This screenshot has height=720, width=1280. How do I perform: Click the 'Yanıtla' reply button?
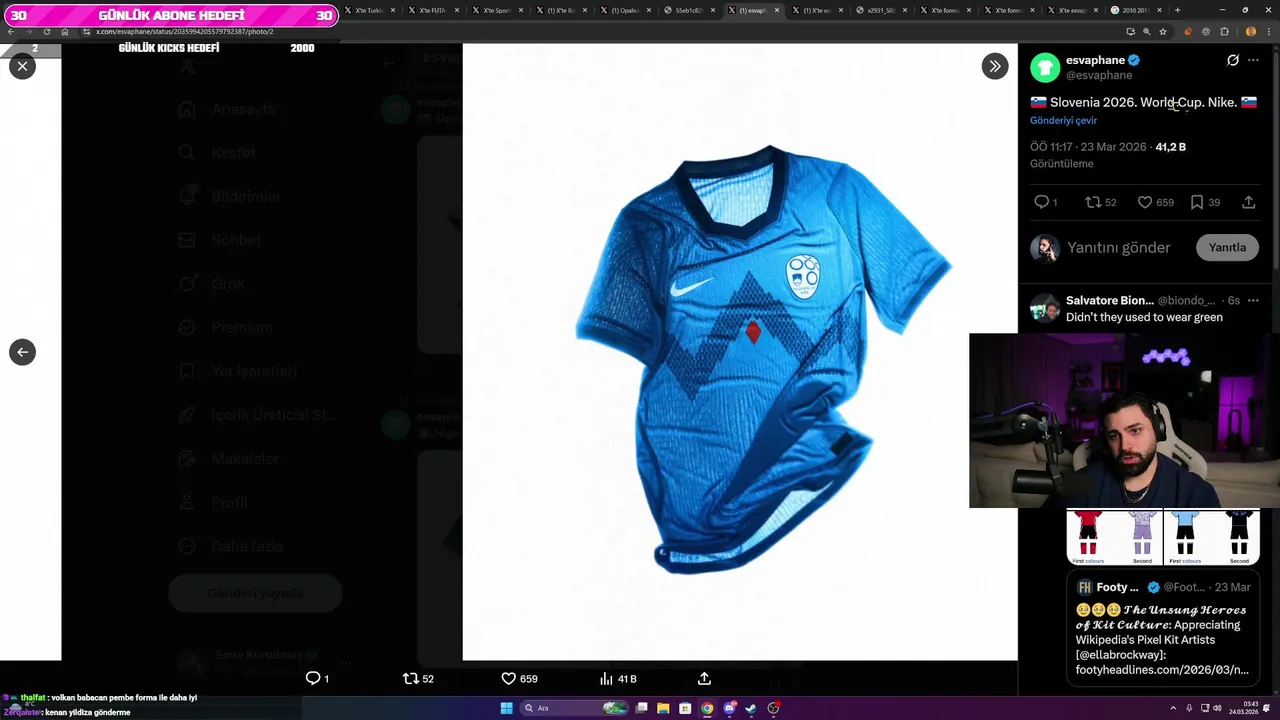pyautogui.click(x=1227, y=247)
